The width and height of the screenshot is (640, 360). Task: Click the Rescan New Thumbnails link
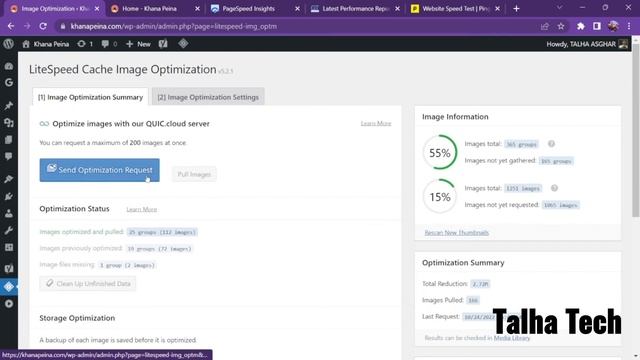[456, 233]
